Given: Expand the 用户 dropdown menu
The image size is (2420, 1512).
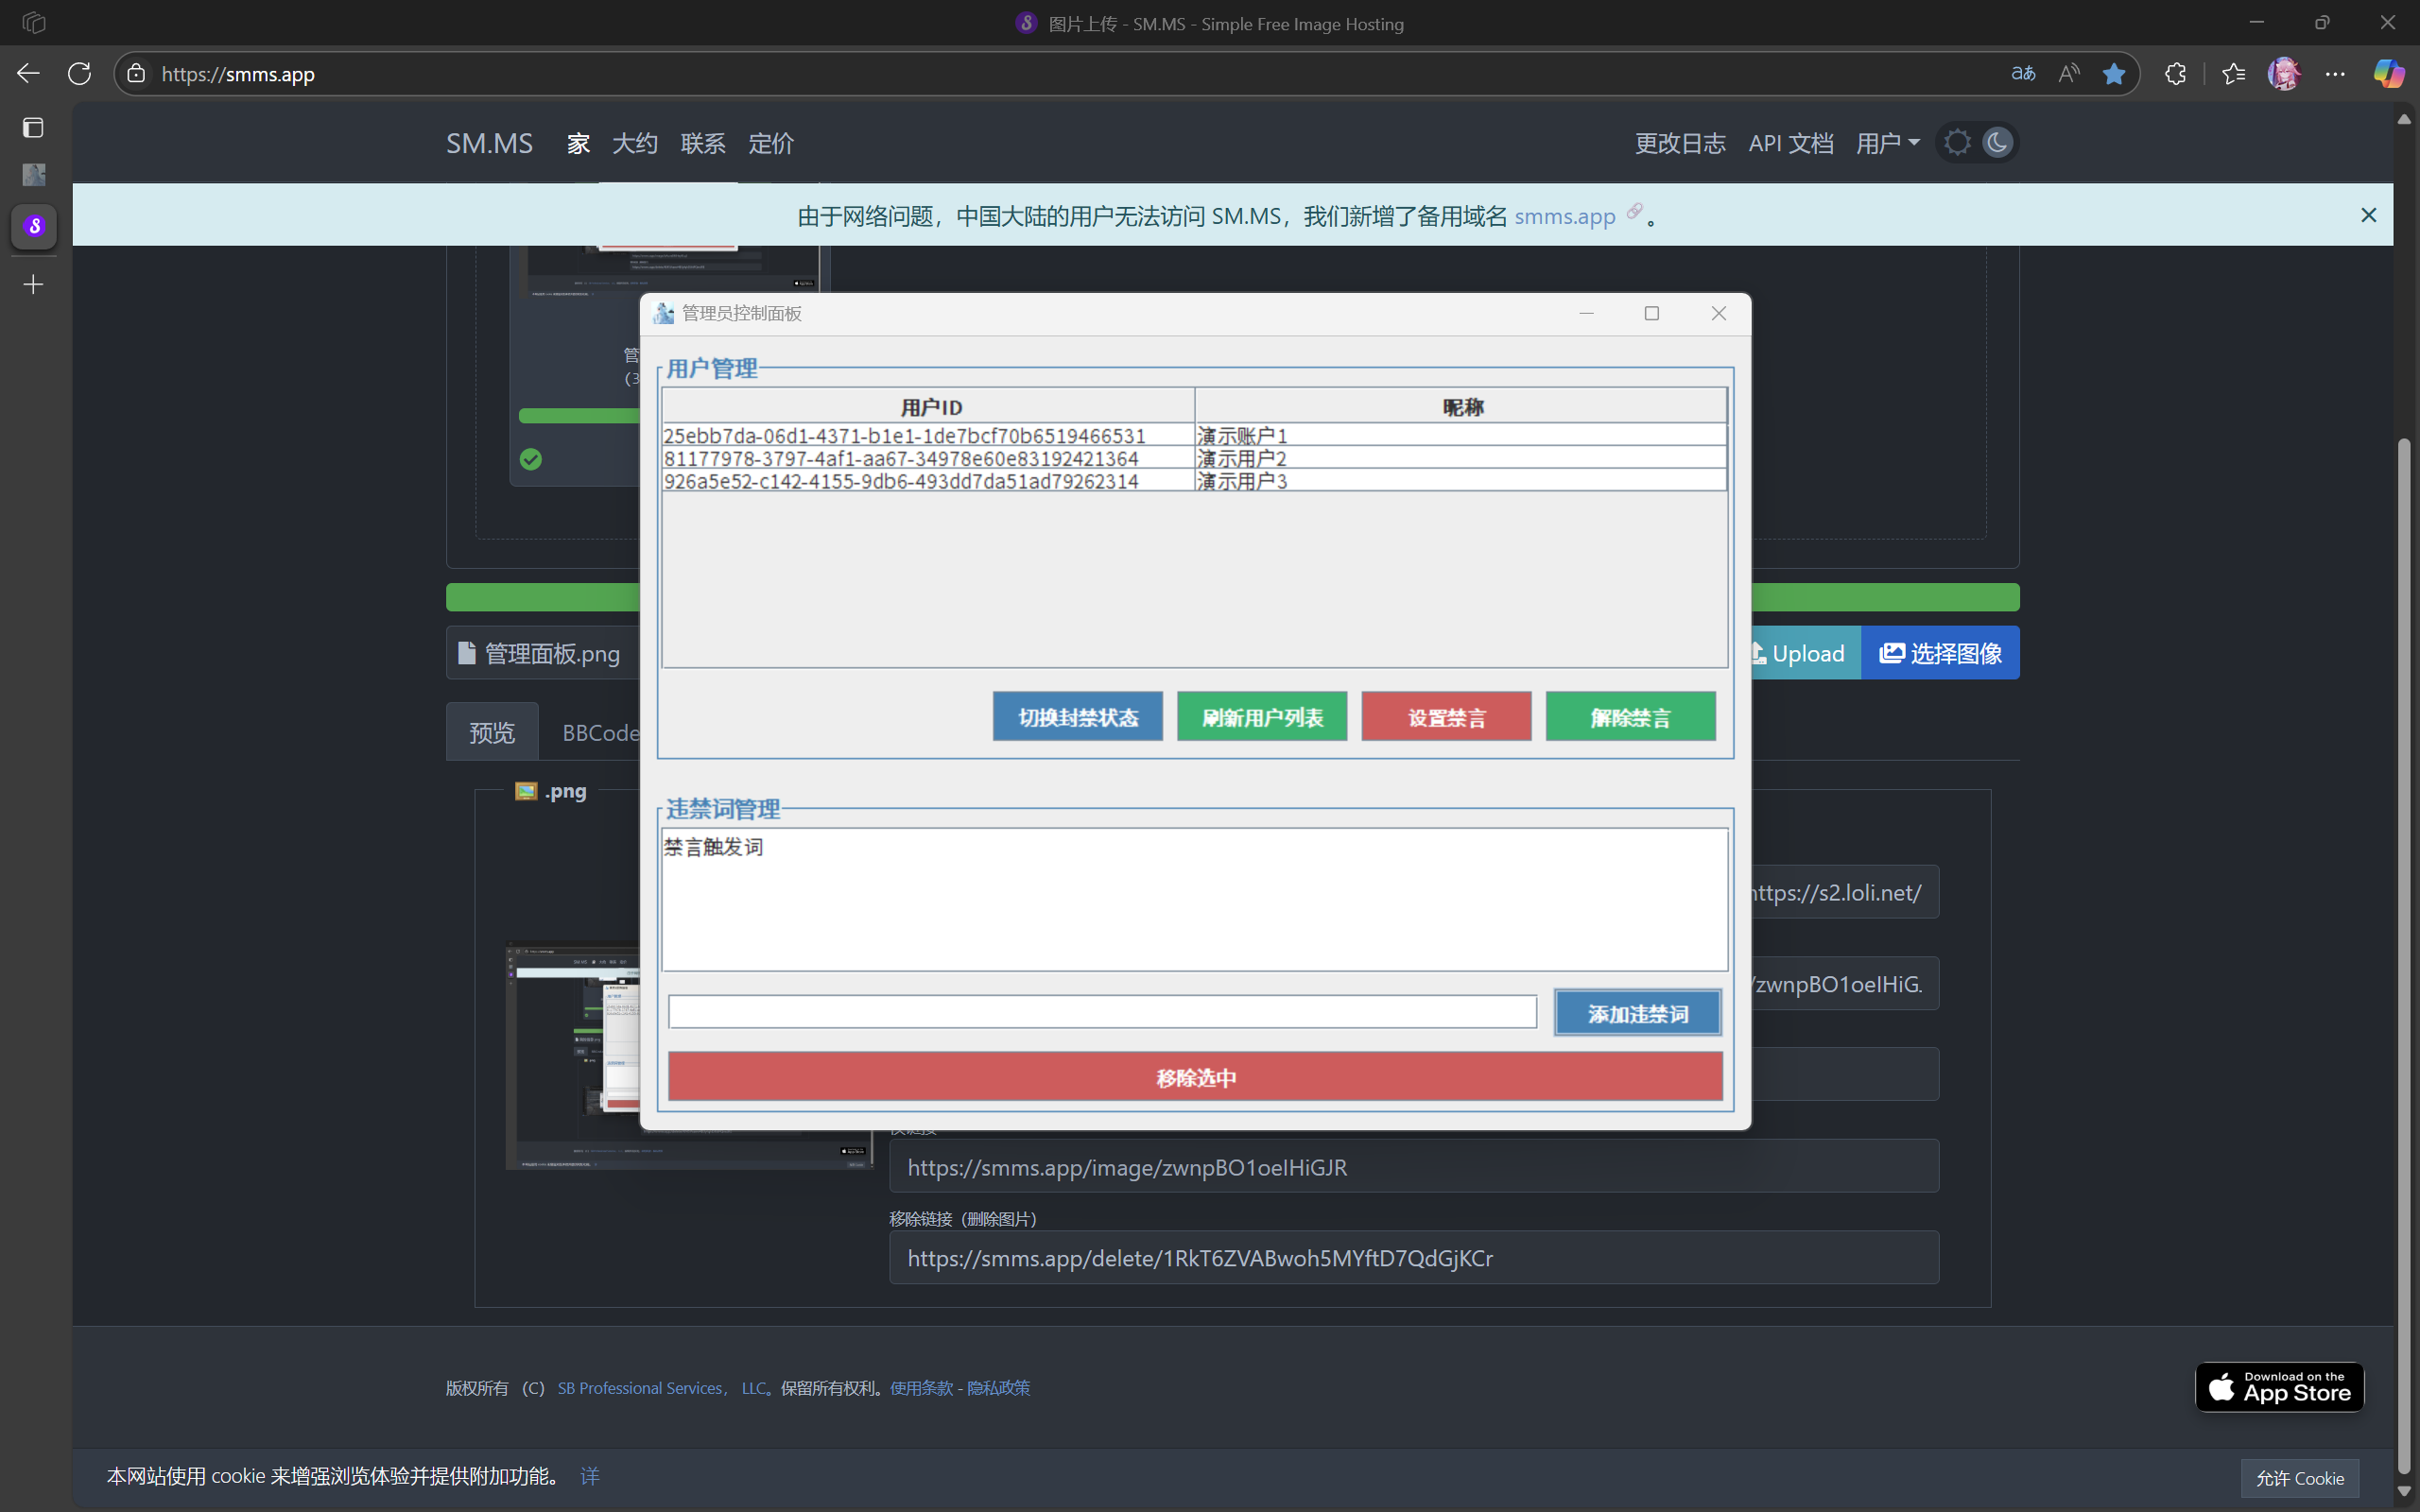Looking at the screenshot, I should [x=1887, y=144].
